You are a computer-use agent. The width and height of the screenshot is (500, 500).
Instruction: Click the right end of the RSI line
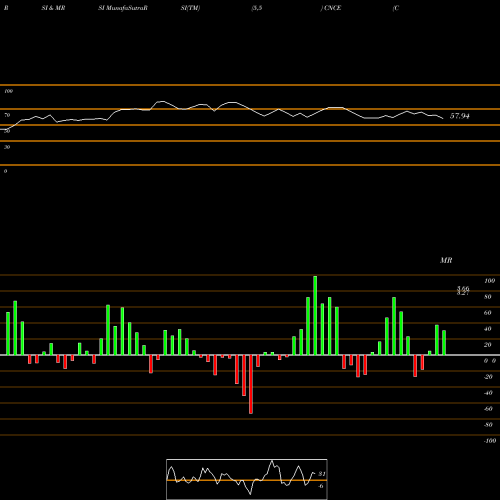coord(443,118)
